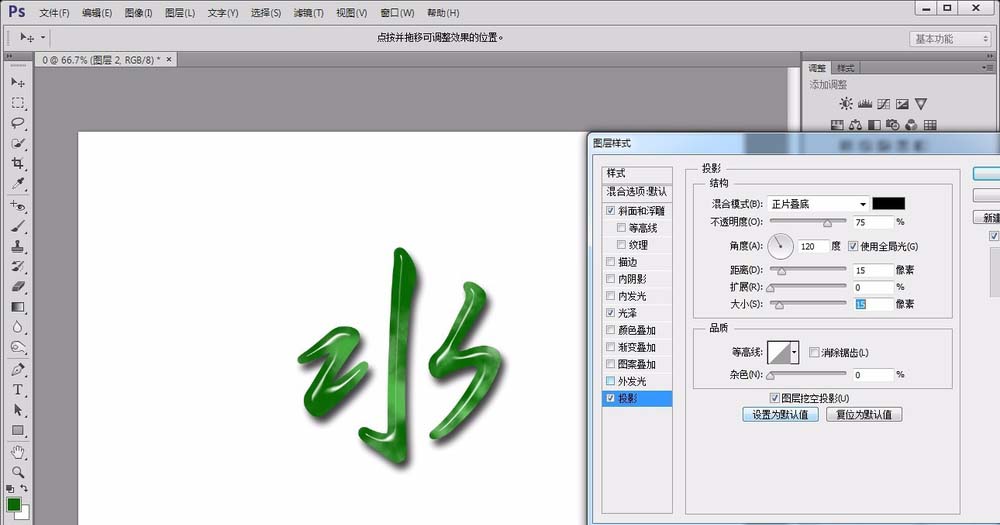The image size is (1000, 525).
Task: Add a Color Balance adjustment
Action: (x=855, y=125)
